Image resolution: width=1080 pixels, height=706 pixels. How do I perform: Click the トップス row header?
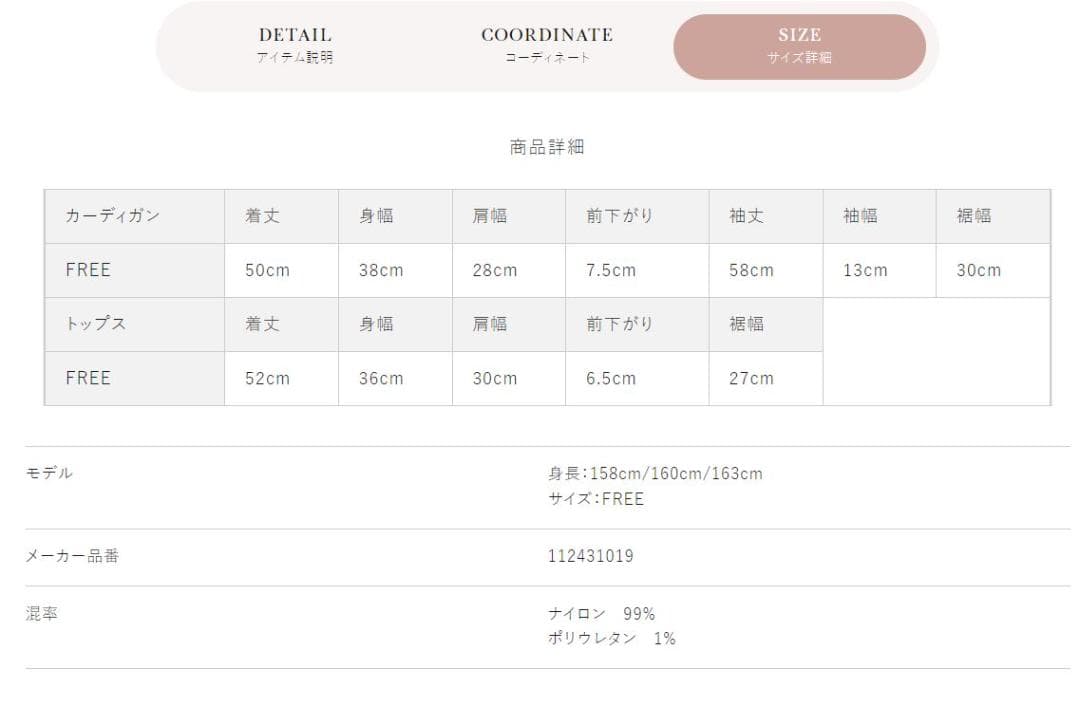tap(135, 324)
